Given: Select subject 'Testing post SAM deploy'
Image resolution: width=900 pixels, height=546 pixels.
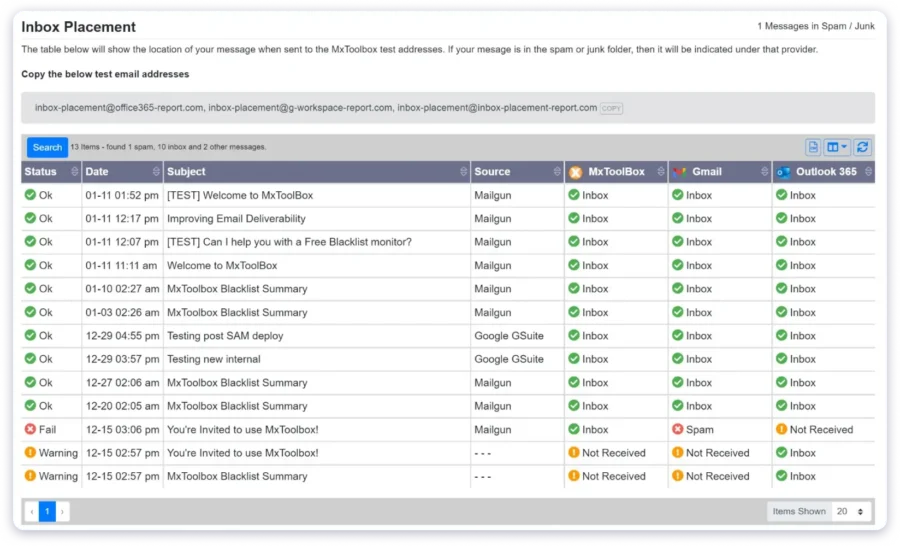Looking at the screenshot, I should click(225, 336).
